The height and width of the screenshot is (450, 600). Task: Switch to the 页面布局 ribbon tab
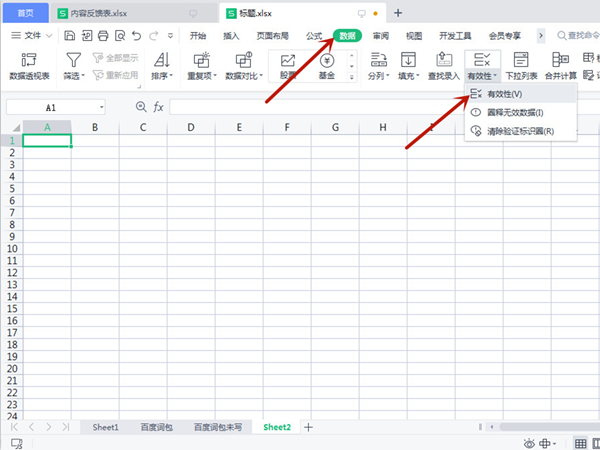click(x=271, y=35)
